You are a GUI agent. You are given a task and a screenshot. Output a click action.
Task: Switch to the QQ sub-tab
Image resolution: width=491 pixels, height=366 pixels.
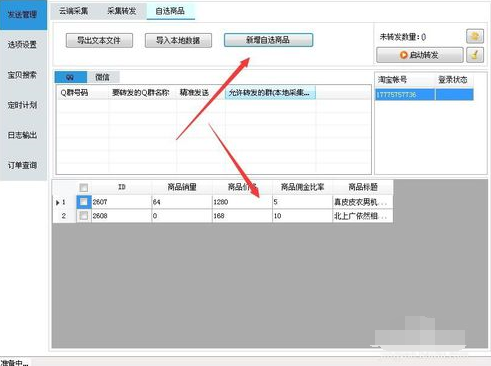click(70, 77)
